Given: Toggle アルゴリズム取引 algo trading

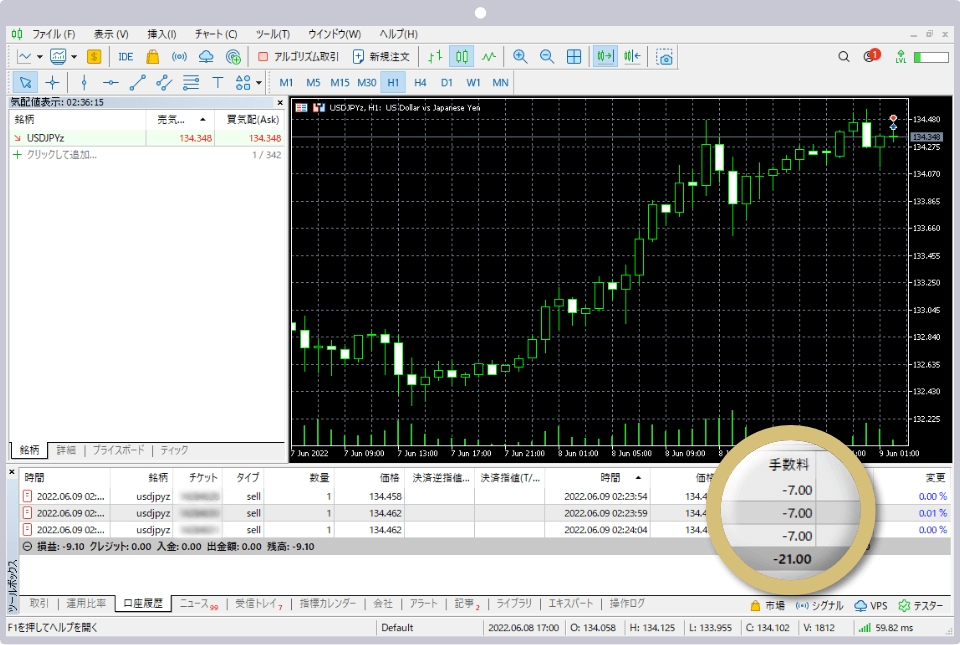Looking at the screenshot, I should tap(298, 57).
